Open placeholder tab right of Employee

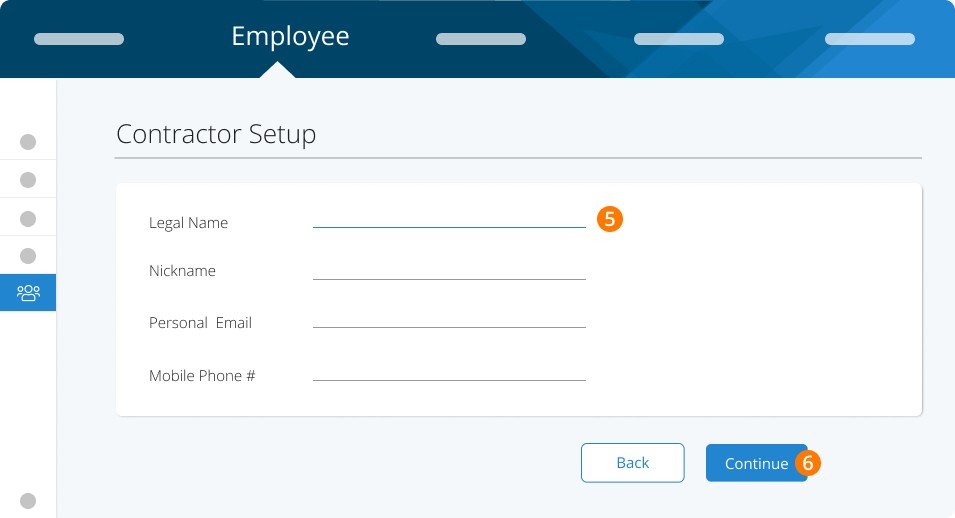point(481,39)
